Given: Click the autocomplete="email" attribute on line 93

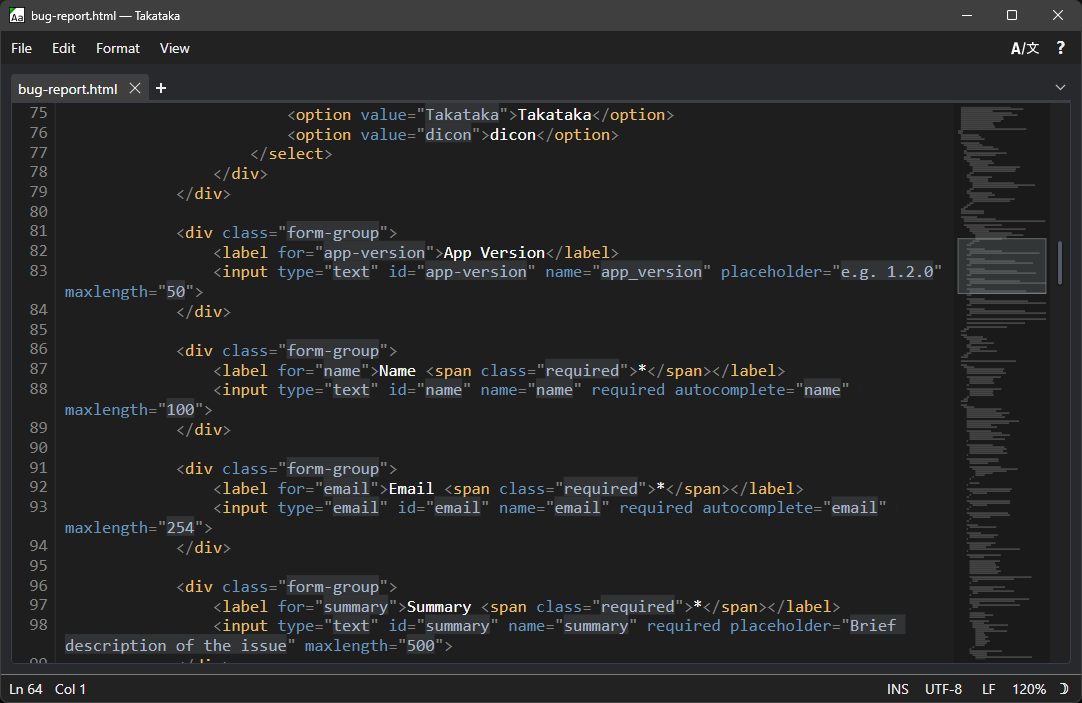Looking at the screenshot, I should pyautogui.click(x=794, y=508).
